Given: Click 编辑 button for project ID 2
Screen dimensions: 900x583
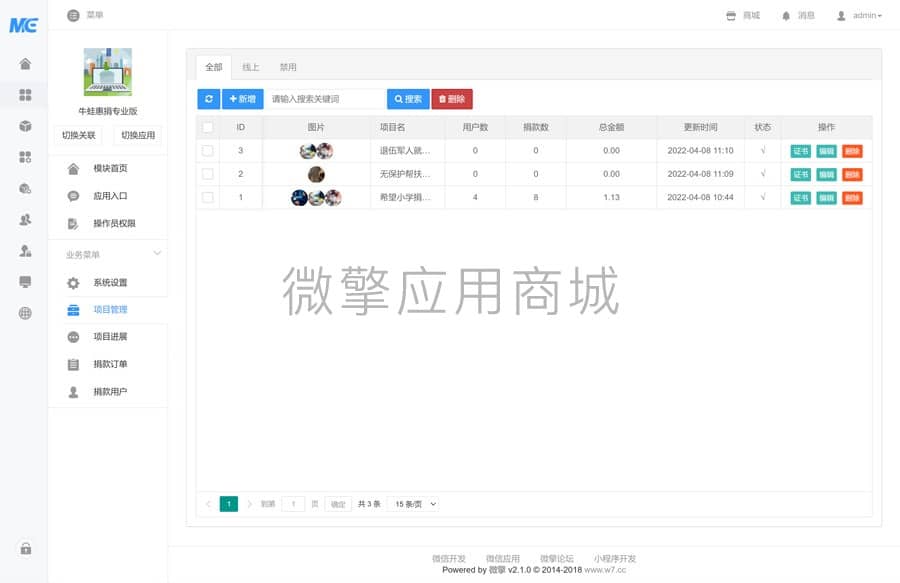Looking at the screenshot, I should coord(827,174).
